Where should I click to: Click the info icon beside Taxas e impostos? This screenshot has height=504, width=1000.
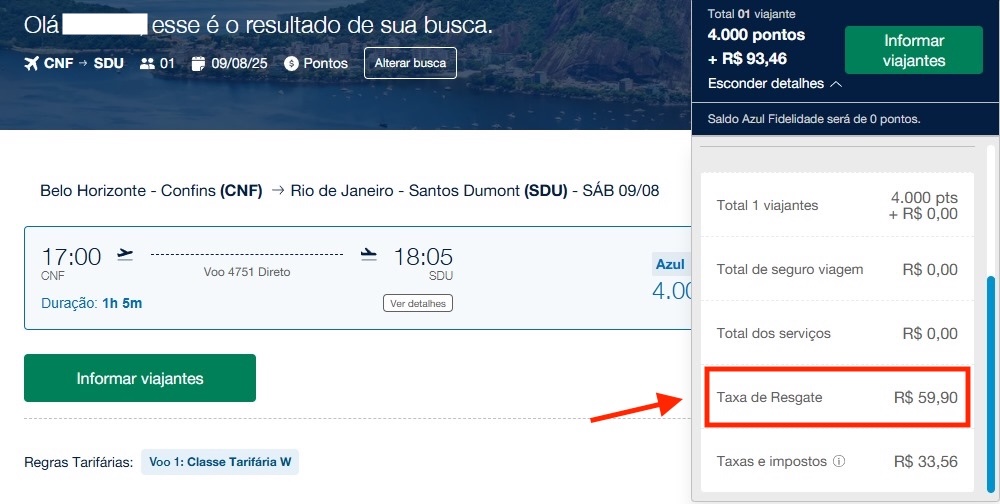[x=839, y=462]
